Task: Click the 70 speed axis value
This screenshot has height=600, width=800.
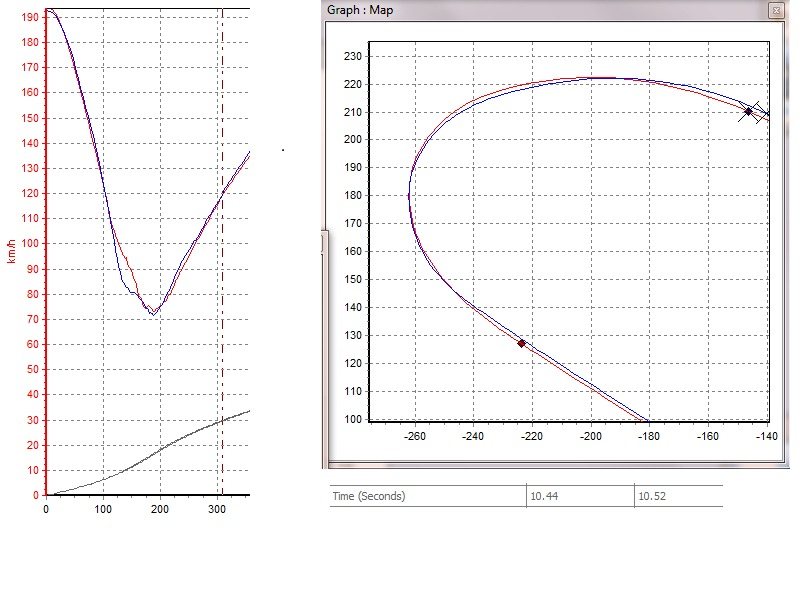Action: [x=32, y=319]
